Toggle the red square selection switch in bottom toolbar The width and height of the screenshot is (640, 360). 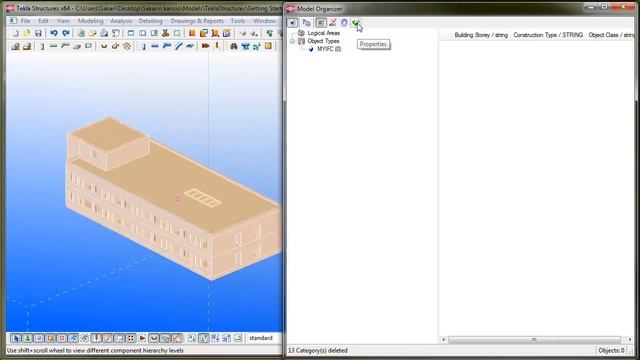click(62, 338)
